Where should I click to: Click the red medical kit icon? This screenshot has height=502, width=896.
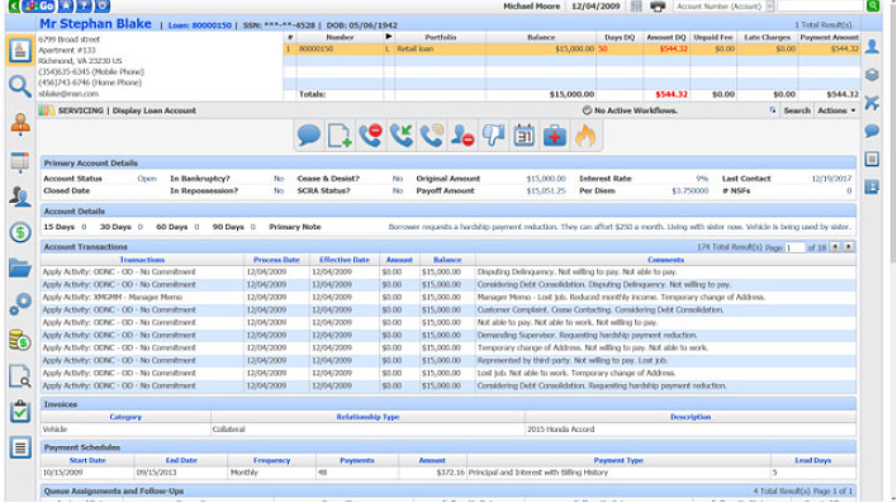pyautogui.click(x=555, y=135)
